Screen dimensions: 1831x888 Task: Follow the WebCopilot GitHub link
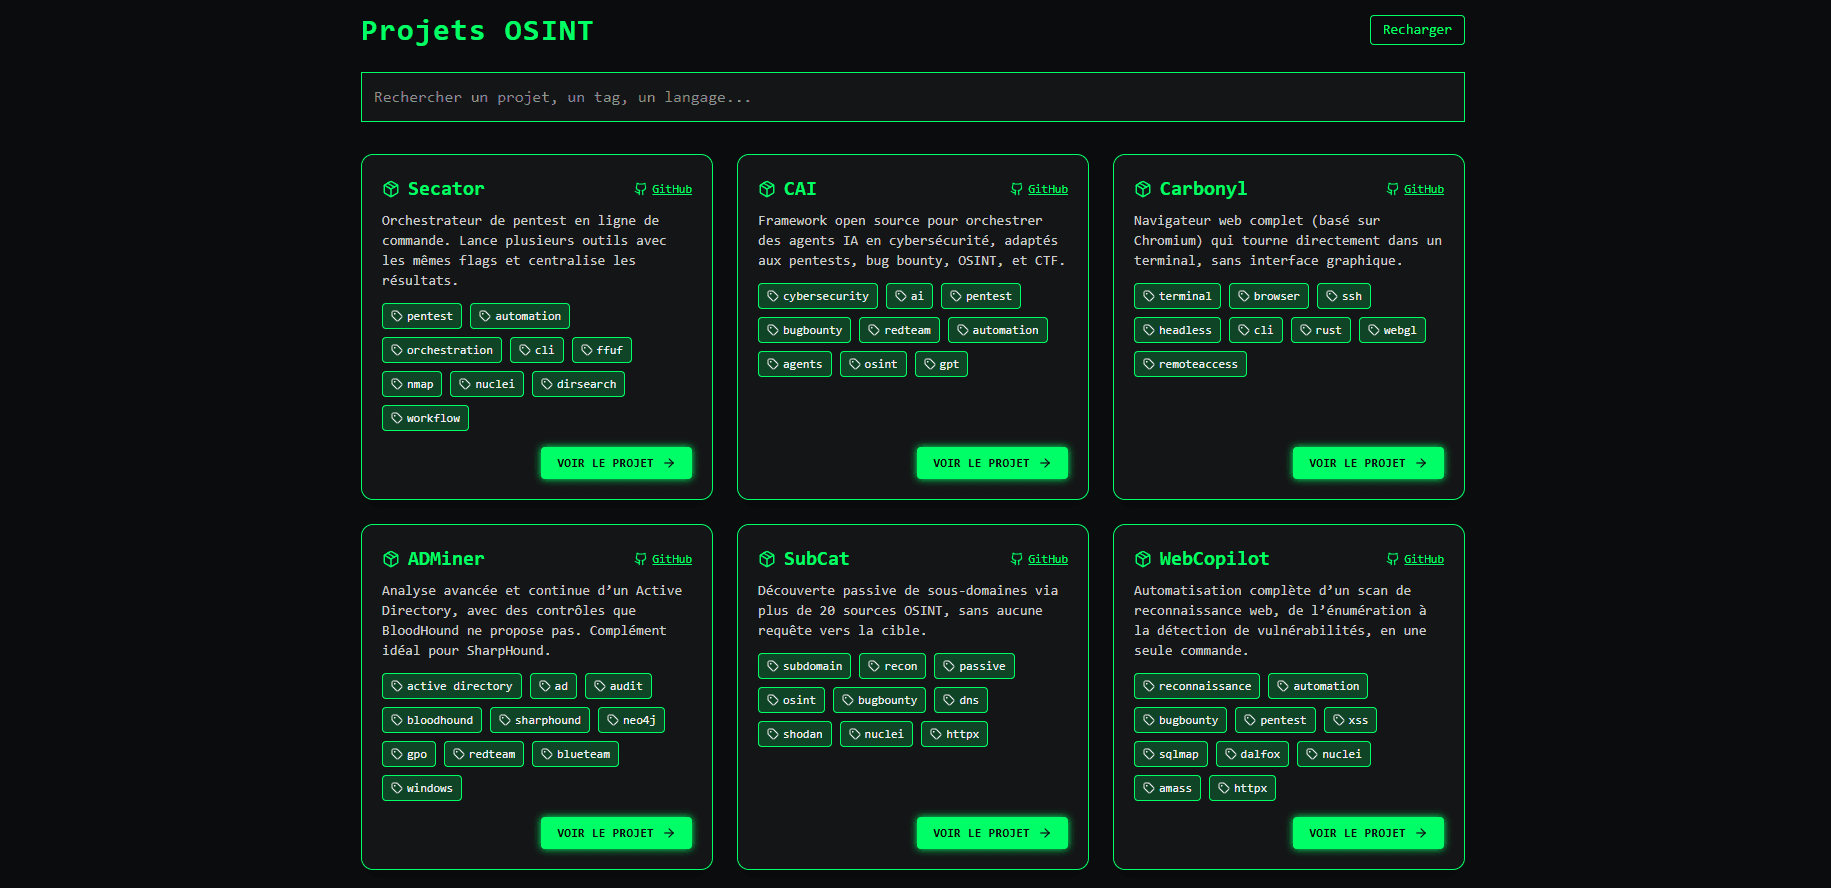tap(1423, 559)
